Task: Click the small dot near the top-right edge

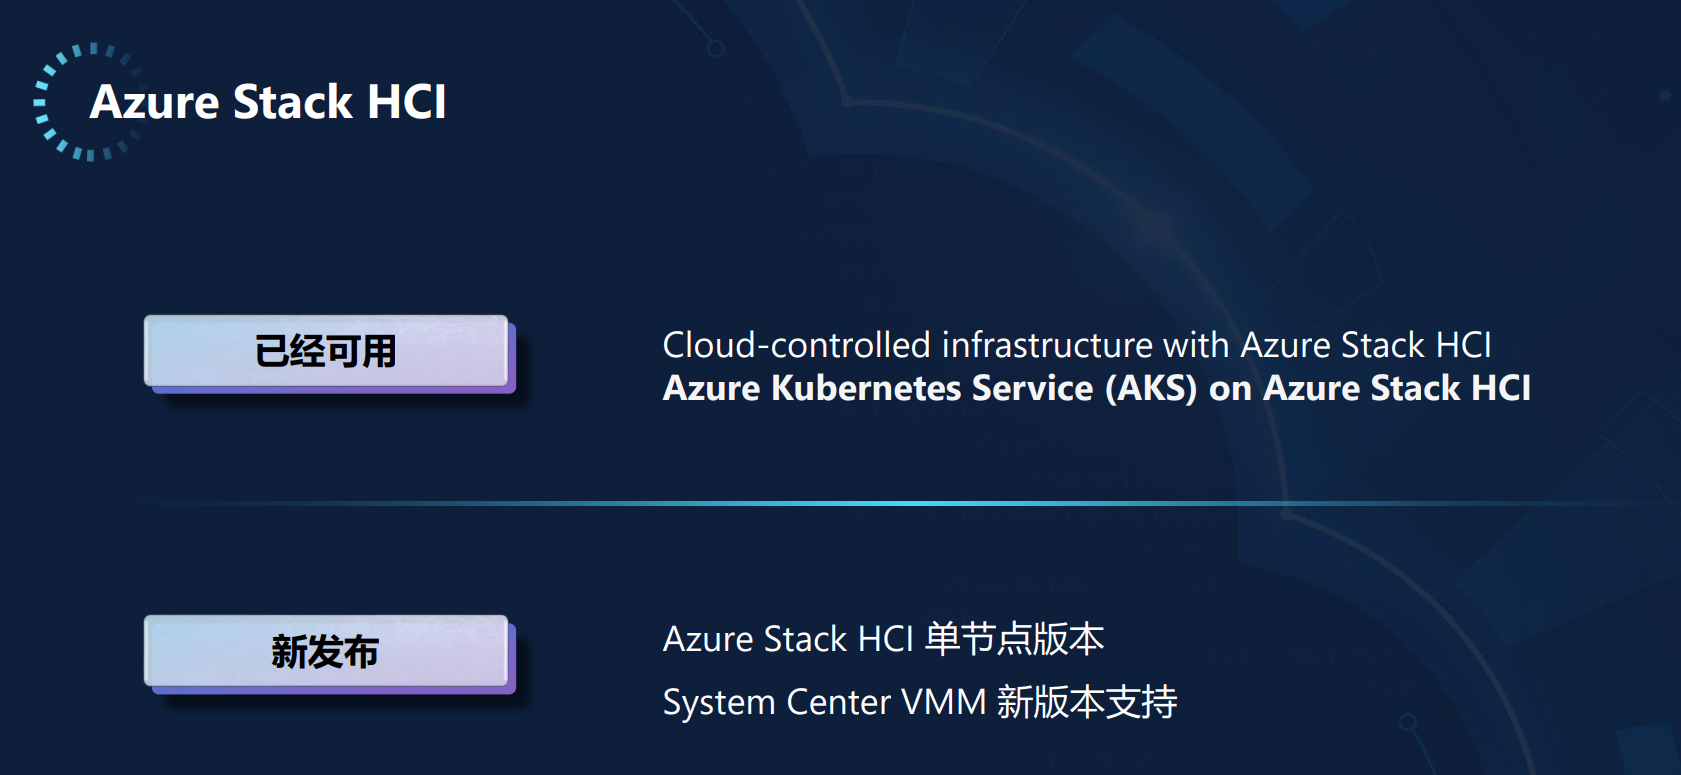Action: click(1664, 96)
